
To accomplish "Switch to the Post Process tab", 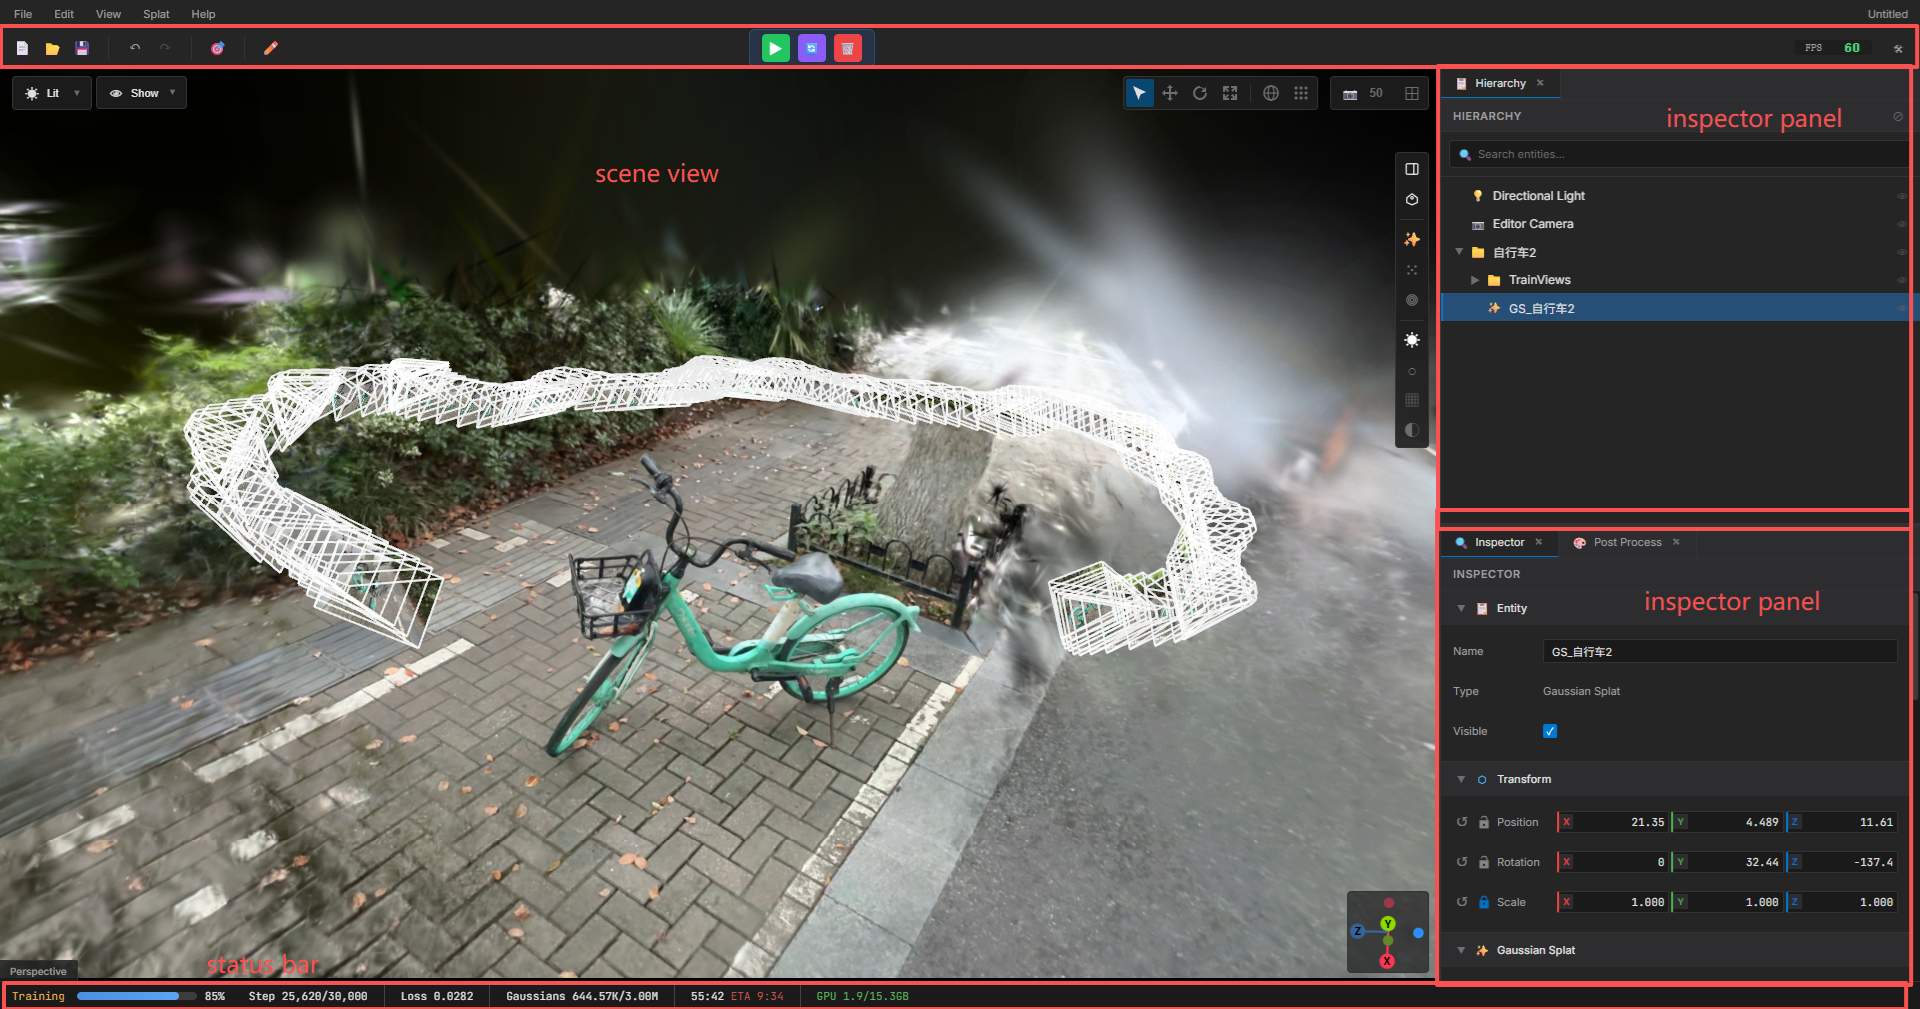I will coord(1626,542).
